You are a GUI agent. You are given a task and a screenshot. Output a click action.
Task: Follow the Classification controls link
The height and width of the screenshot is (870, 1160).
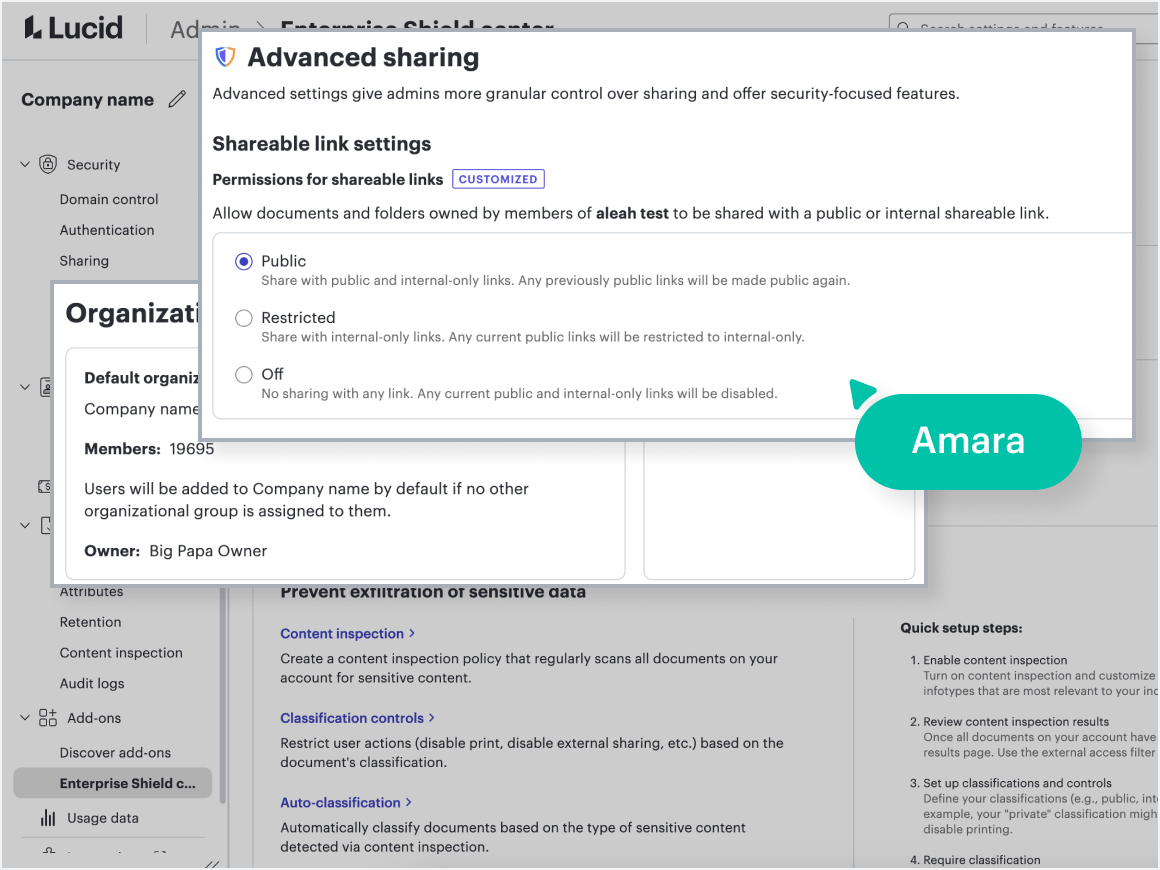pos(357,718)
